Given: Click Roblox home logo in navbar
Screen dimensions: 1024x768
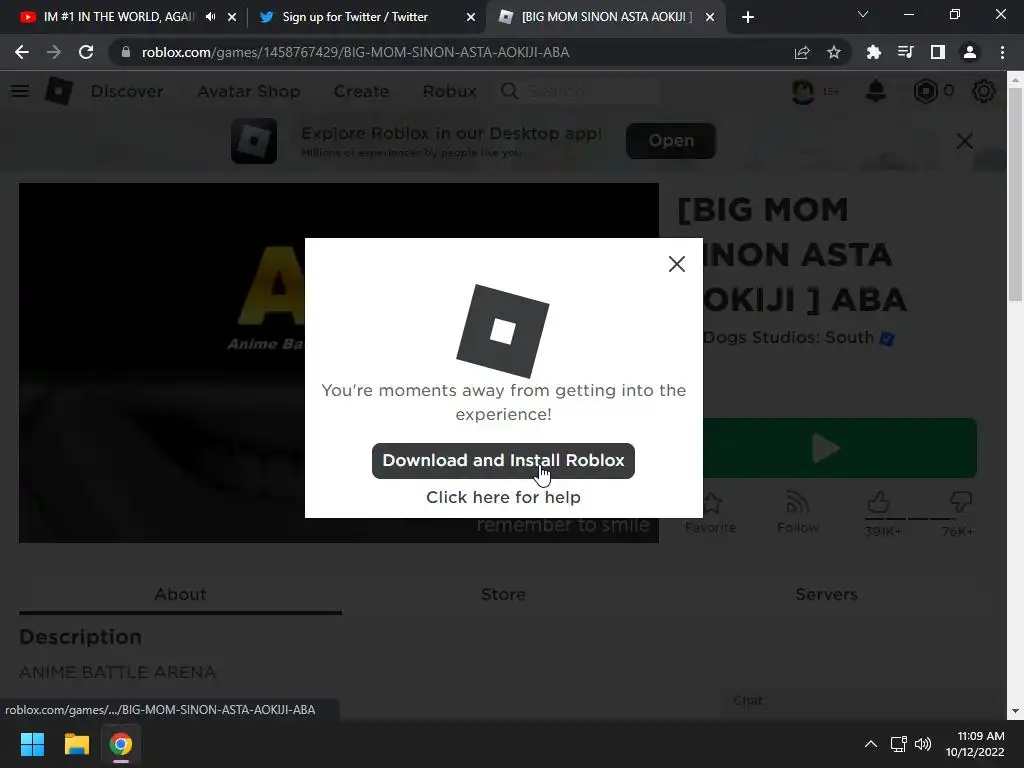Looking at the screenshot, I should (x=59, y=91).
